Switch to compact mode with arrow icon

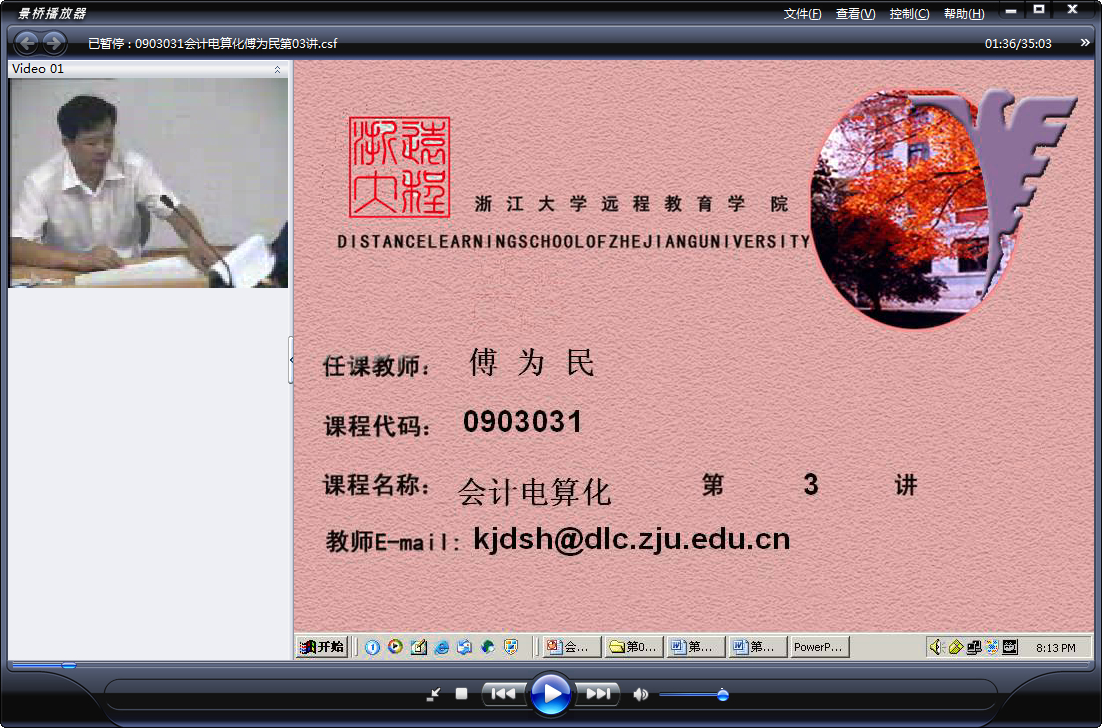click(x=434, y=694)
